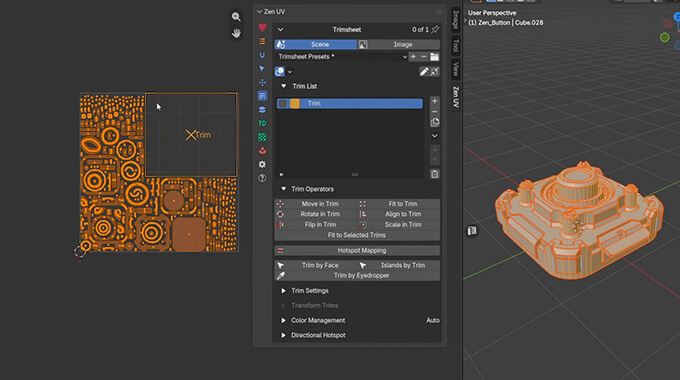Expand the Trim Settings section
Image resolution: width=680 pixels, height=380 pixels.
[x=284, y=291]
